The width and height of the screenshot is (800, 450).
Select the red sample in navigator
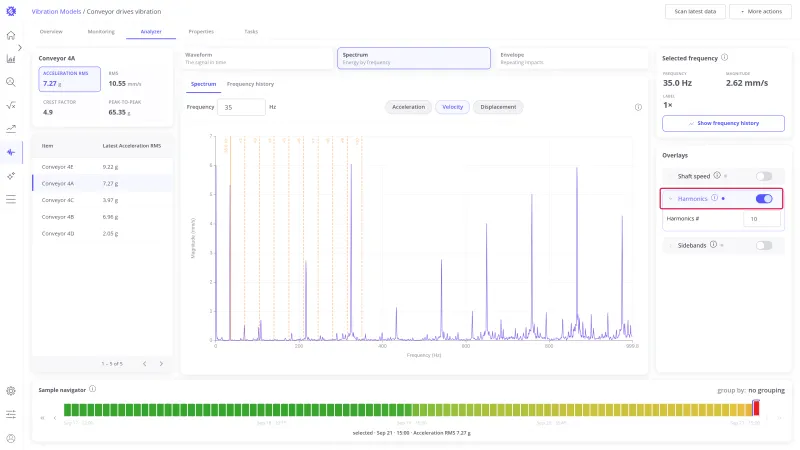756,408
